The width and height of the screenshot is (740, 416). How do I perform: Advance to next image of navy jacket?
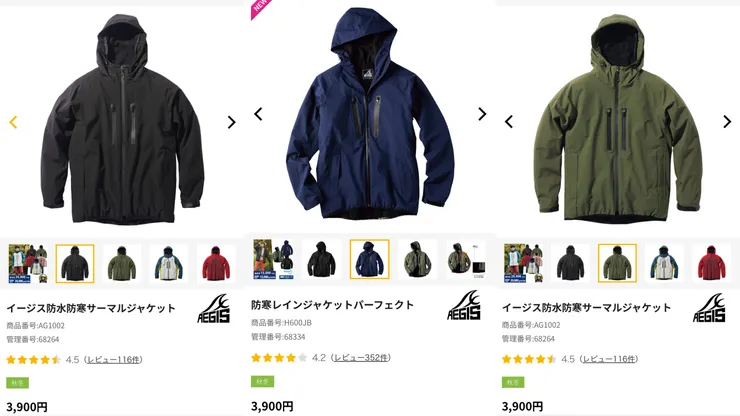pyautogui.click(x=482, y=114)
